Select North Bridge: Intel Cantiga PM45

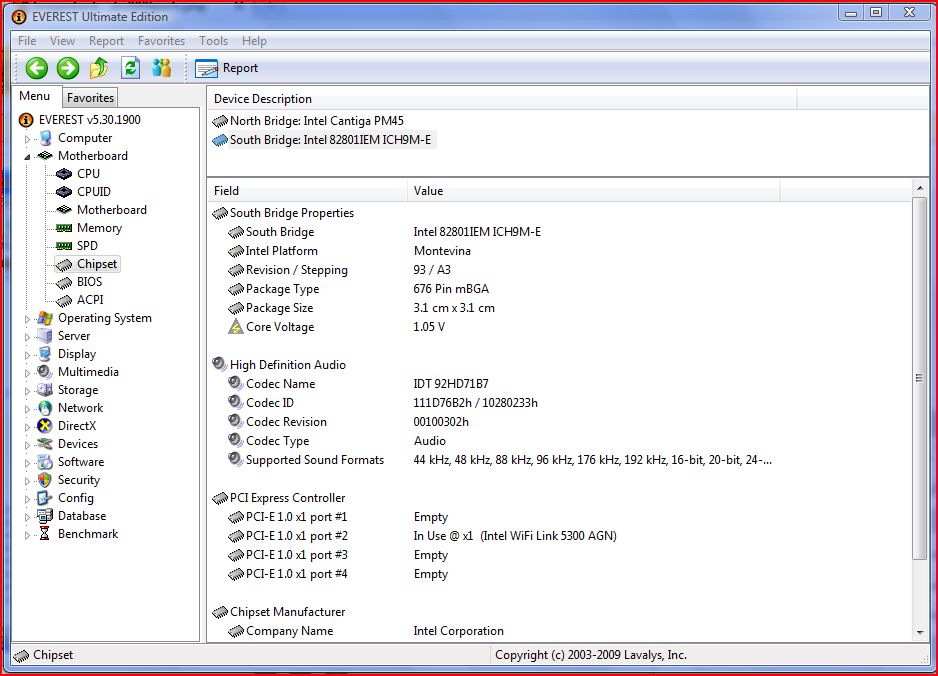[309, 121]
